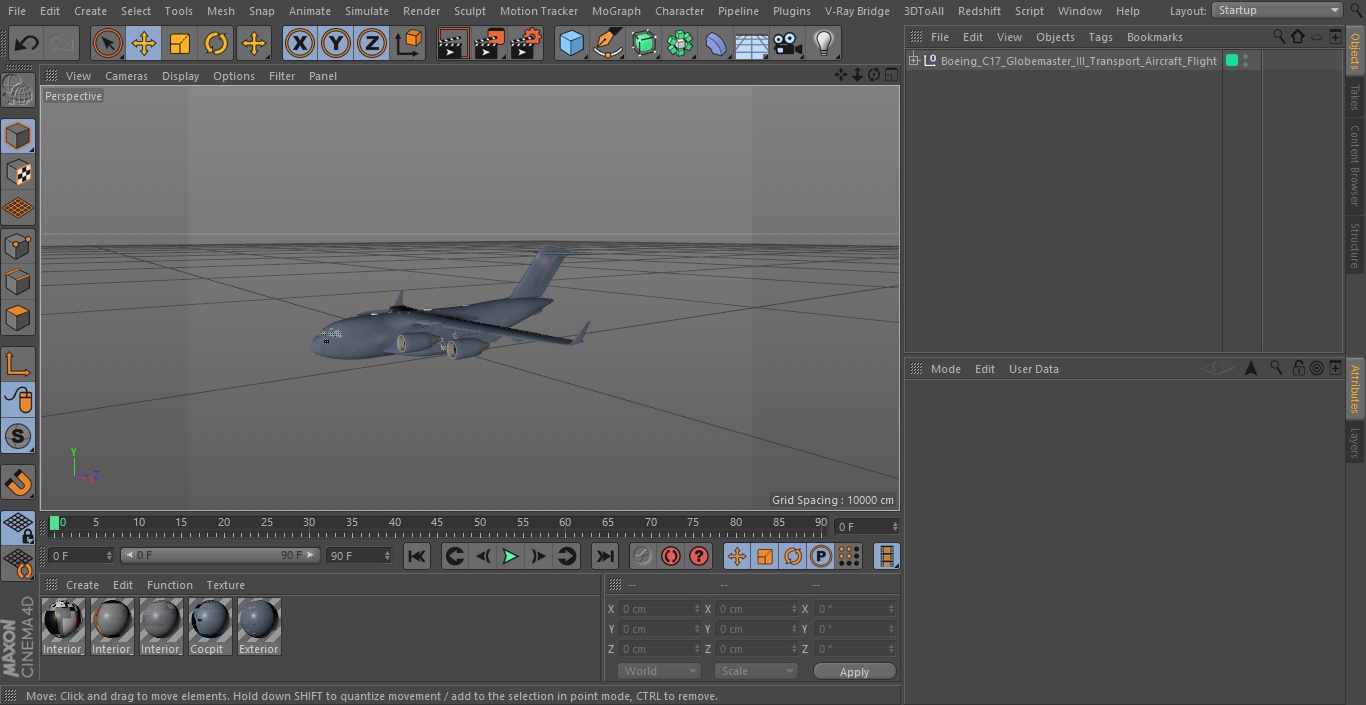Viewport: 1366px width, 705px height.
Task: Open the Layout dropdown showing Startup
Action: point(1277,10)
